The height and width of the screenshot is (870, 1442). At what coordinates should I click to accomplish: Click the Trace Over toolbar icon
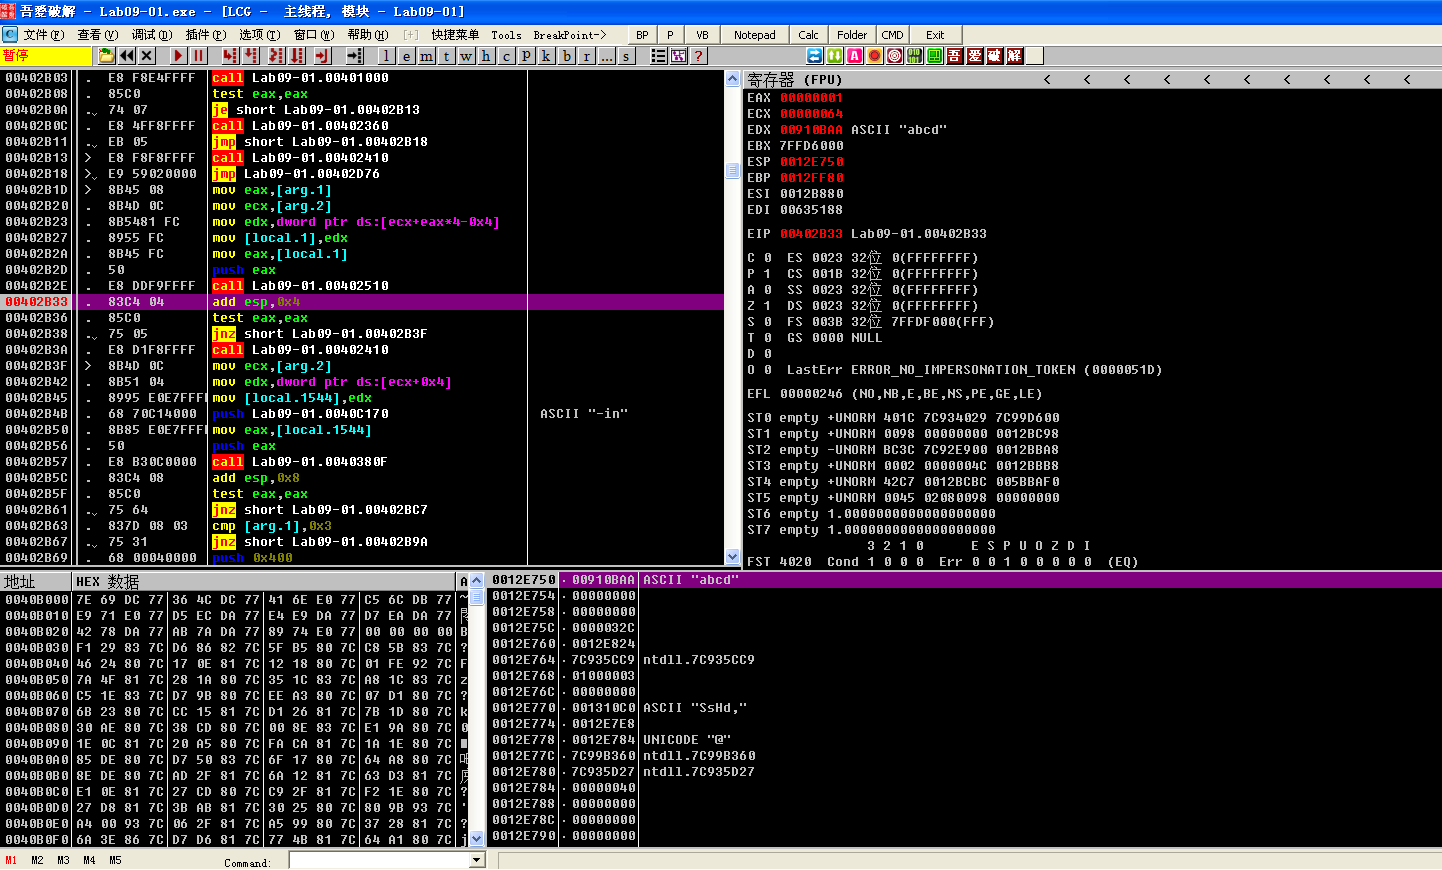pos(298,56)
